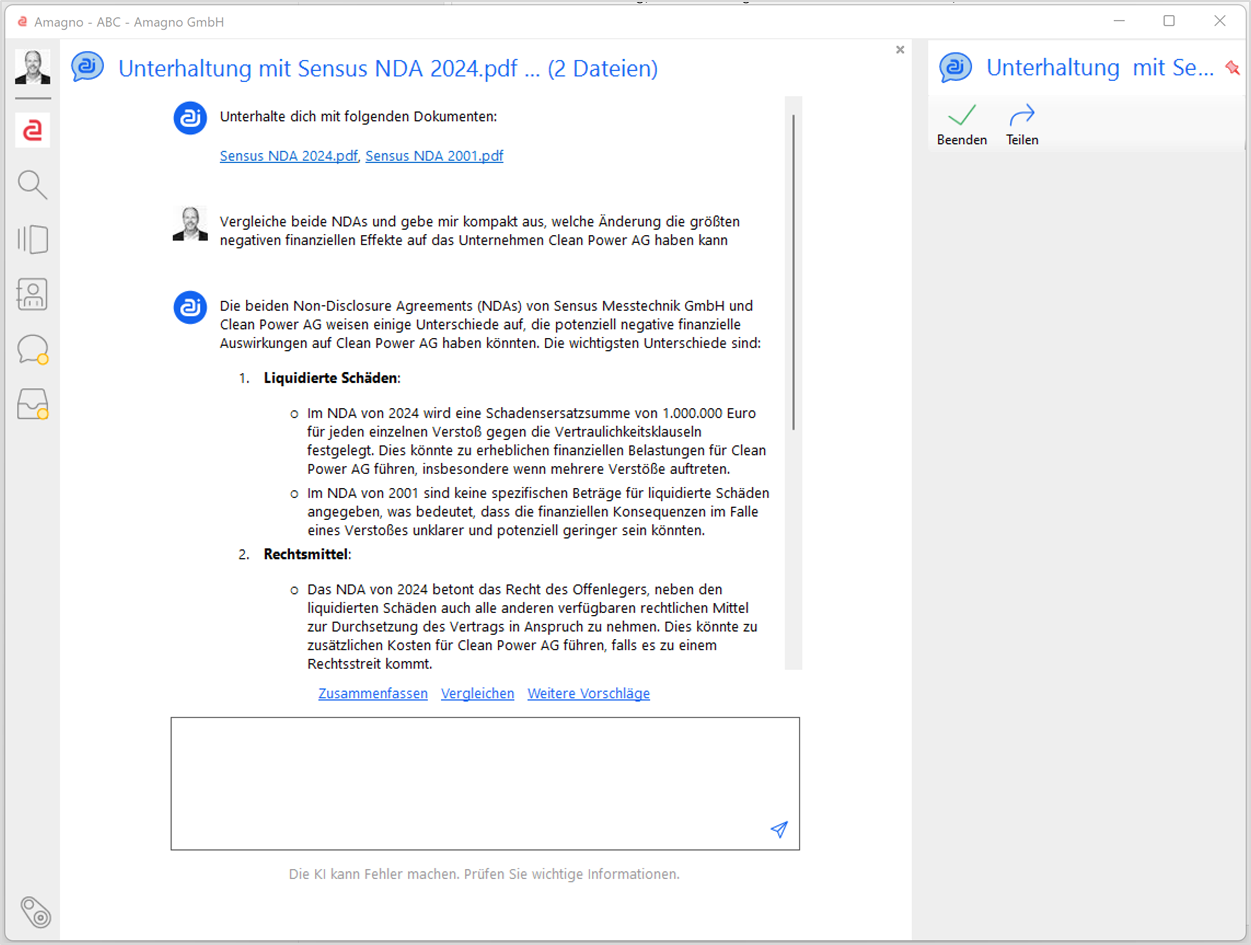The height and width of the screenshot is (945, 1251).
Task: Open the Sensus NDA 2024.pdf link
Action: tap(289, 156)
